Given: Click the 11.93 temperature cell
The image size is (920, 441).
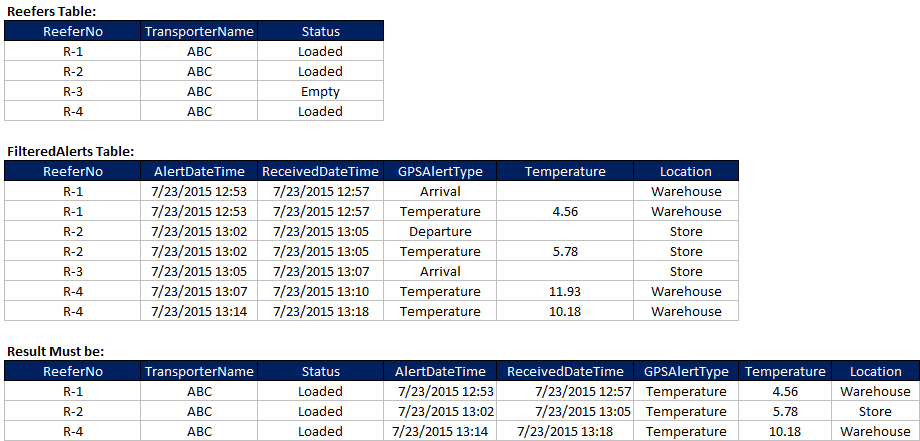Looking at the screenshot, I should click(x=565, y=291).
